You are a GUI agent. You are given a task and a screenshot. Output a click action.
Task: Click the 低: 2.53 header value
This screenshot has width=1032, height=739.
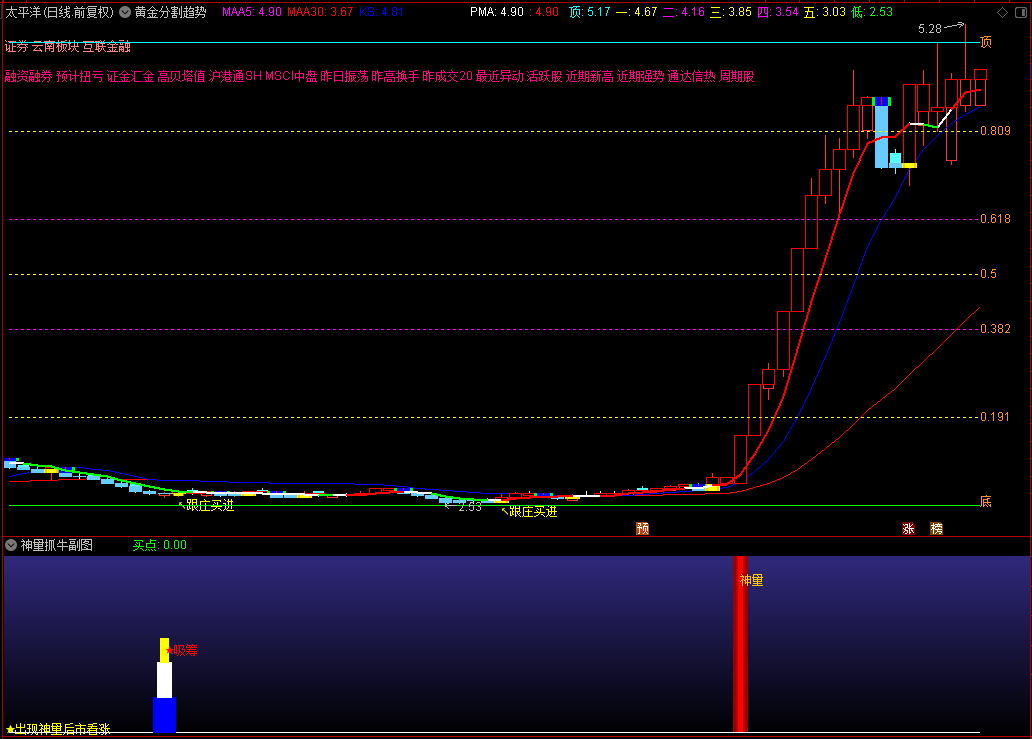point(872,12)
